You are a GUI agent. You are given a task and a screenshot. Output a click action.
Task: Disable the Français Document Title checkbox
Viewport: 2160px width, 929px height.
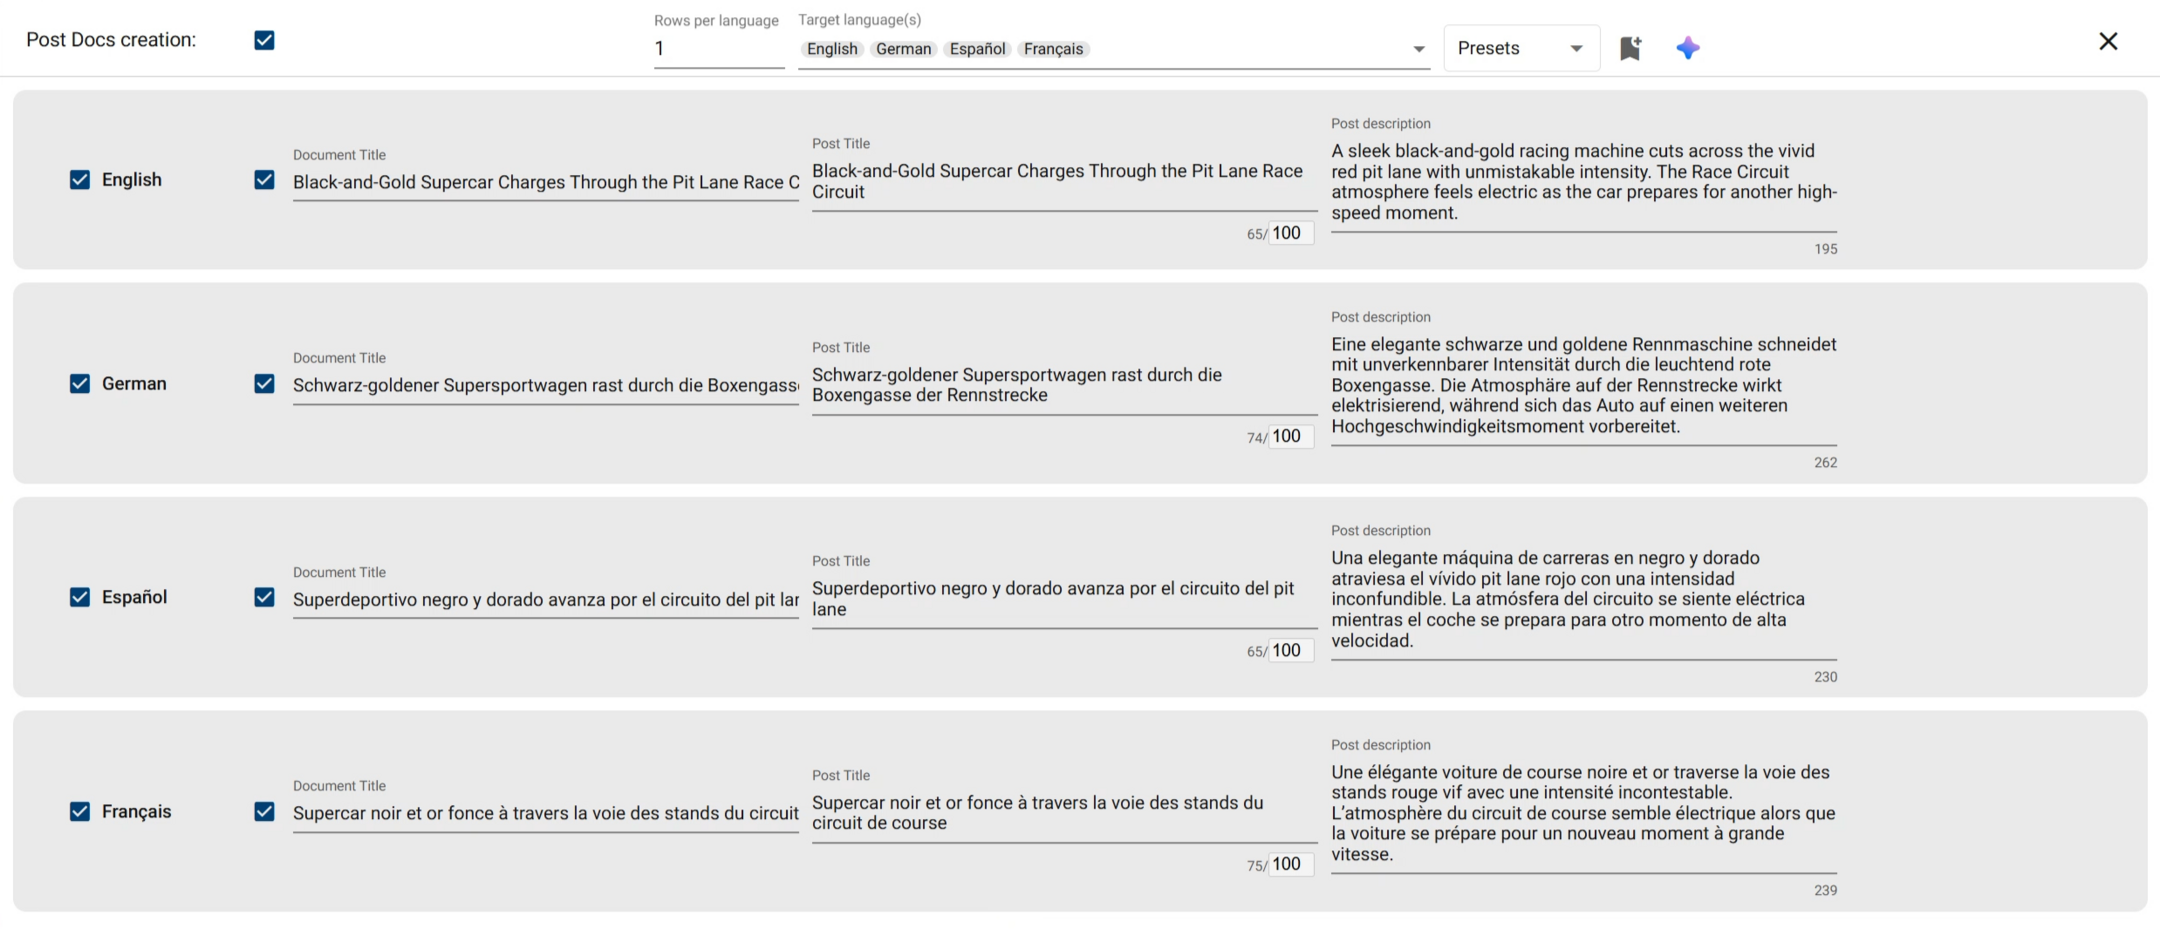pyautogui.click(x=264, y=811)
